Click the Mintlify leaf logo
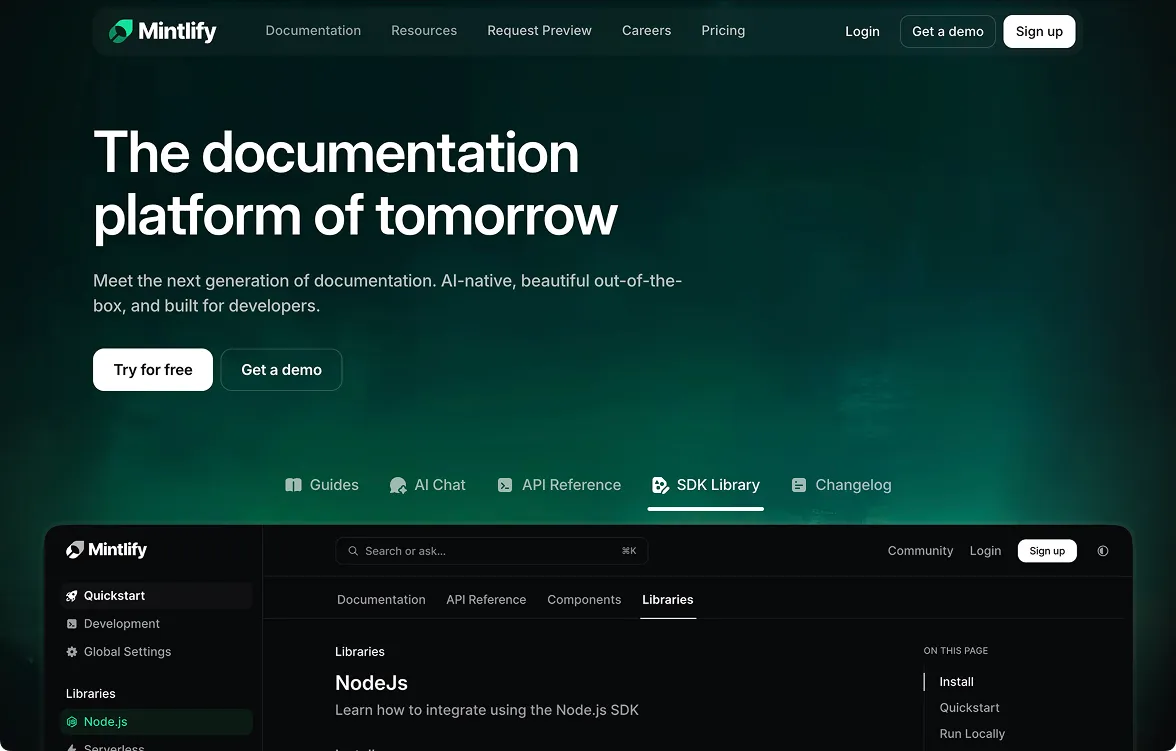Screen dimensions: 1176x751 (122, 30)
